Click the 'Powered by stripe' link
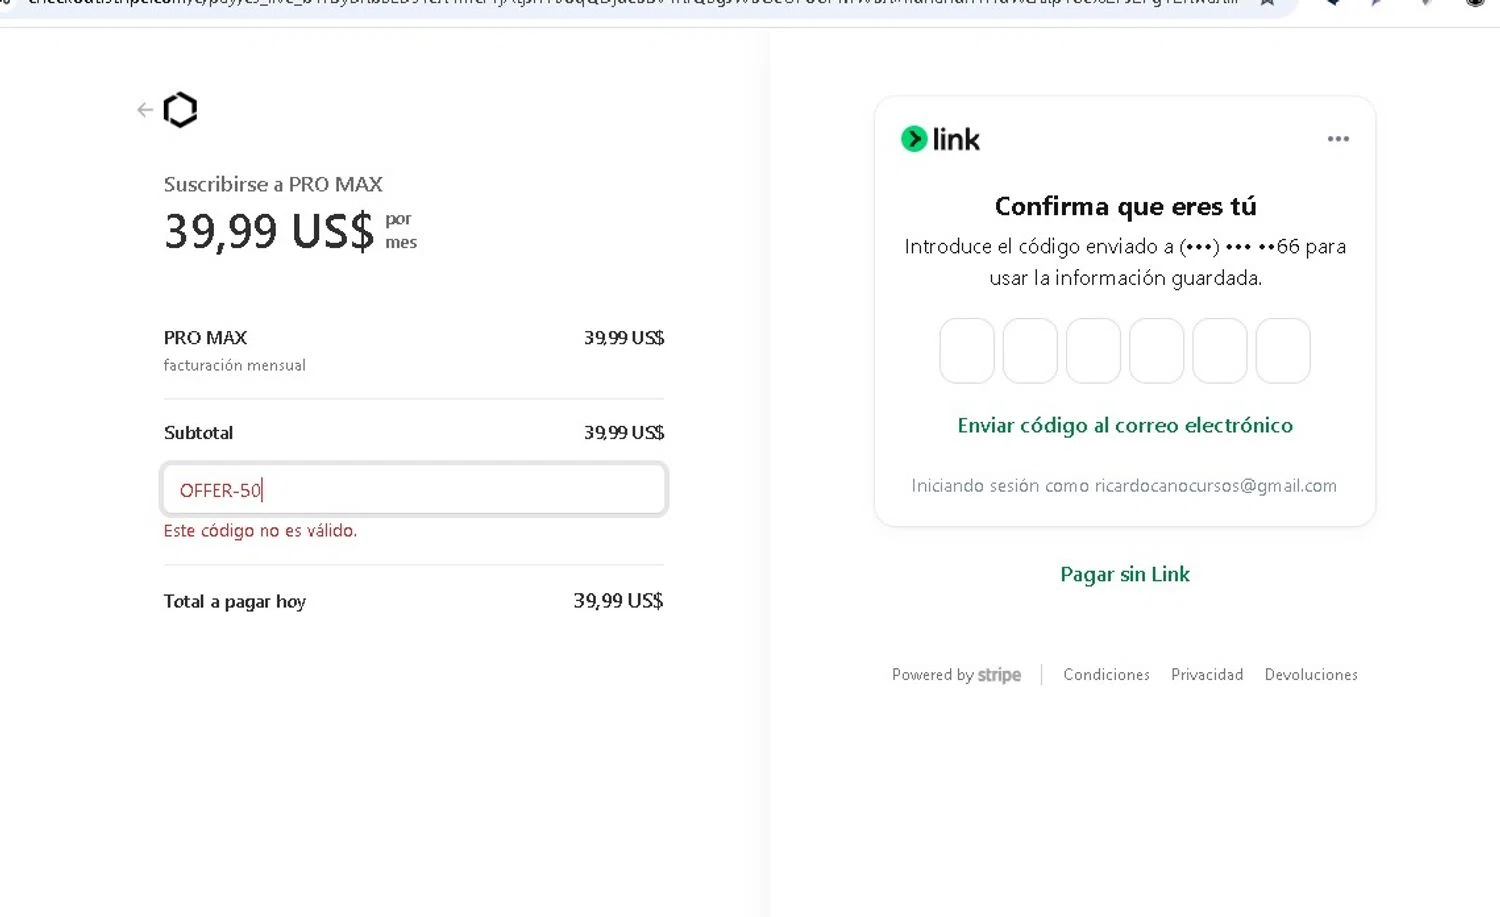Screen dimensions: 1500x917 956,675
